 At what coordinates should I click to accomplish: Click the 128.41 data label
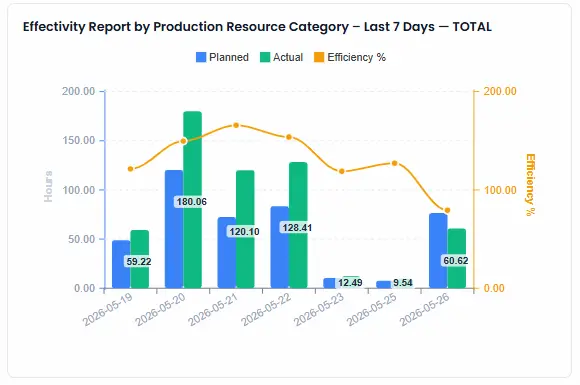297,228
